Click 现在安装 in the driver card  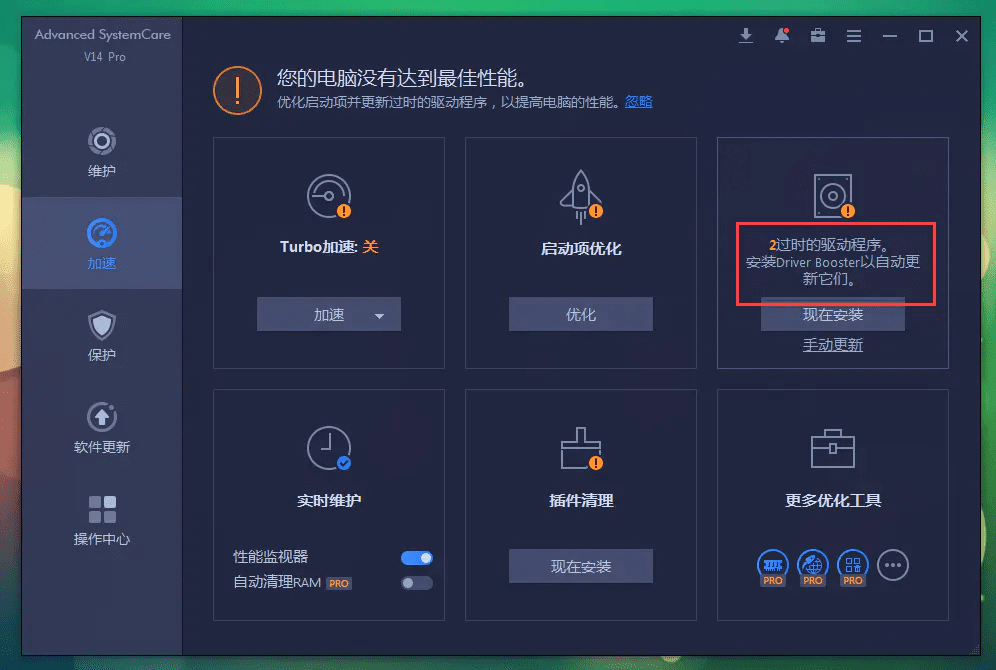pos(833,316)
